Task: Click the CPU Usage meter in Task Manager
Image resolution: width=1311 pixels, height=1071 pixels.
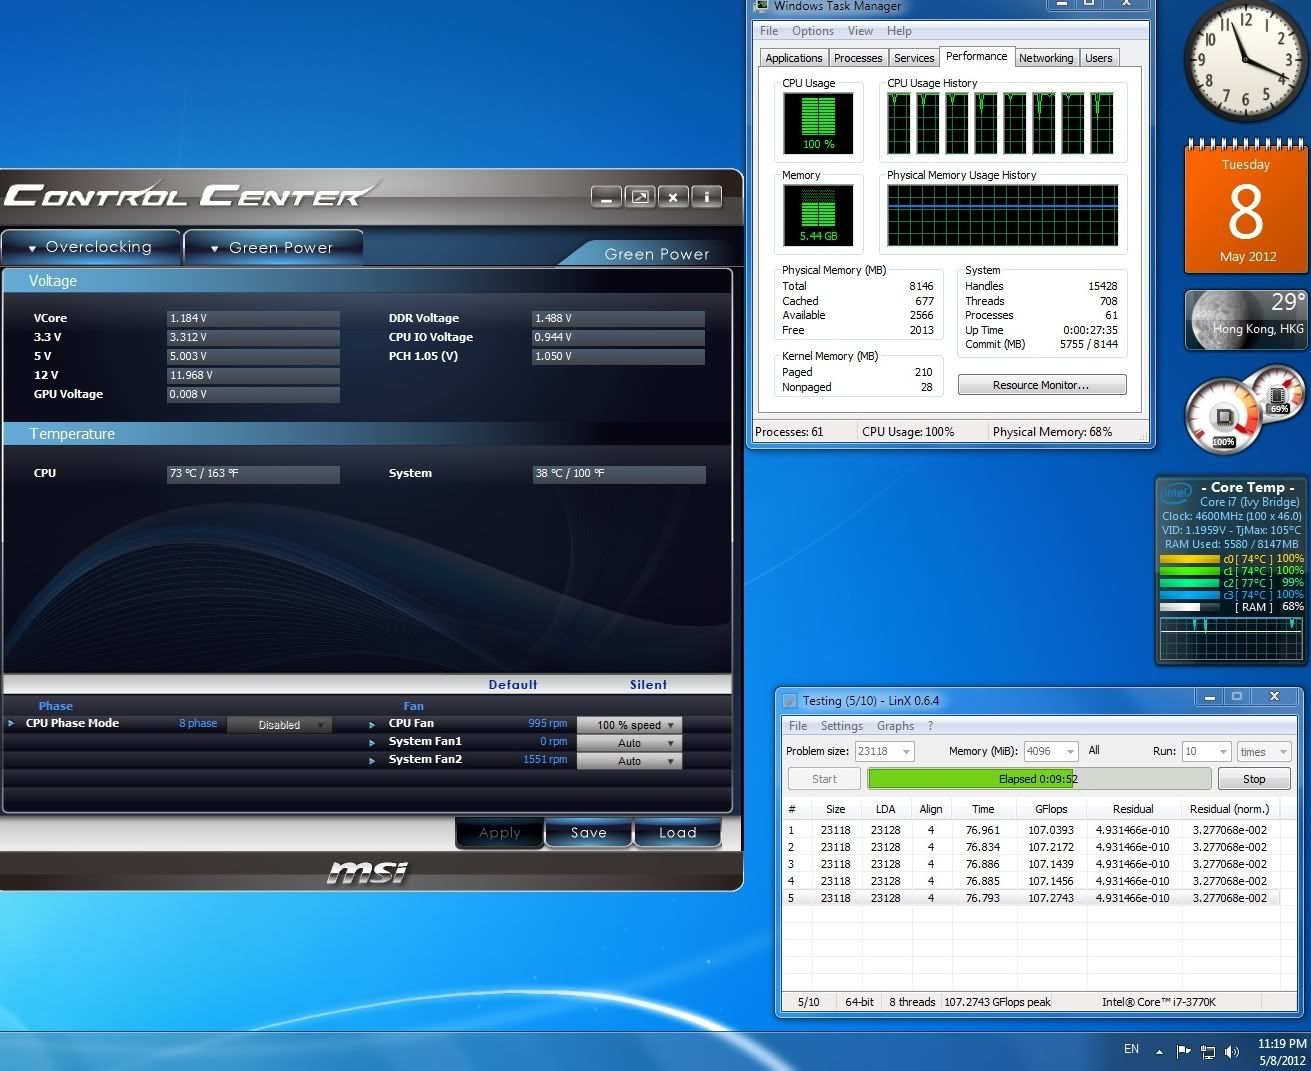Action: pyautogui.click(x=818, y=124)
